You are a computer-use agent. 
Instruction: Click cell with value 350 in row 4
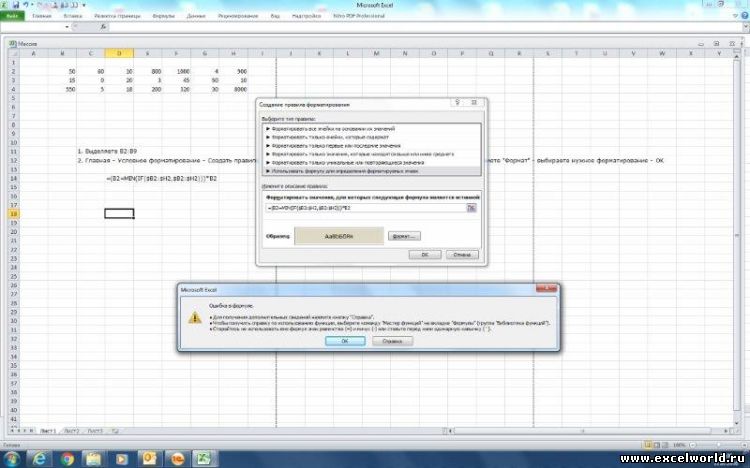(62, 89)
